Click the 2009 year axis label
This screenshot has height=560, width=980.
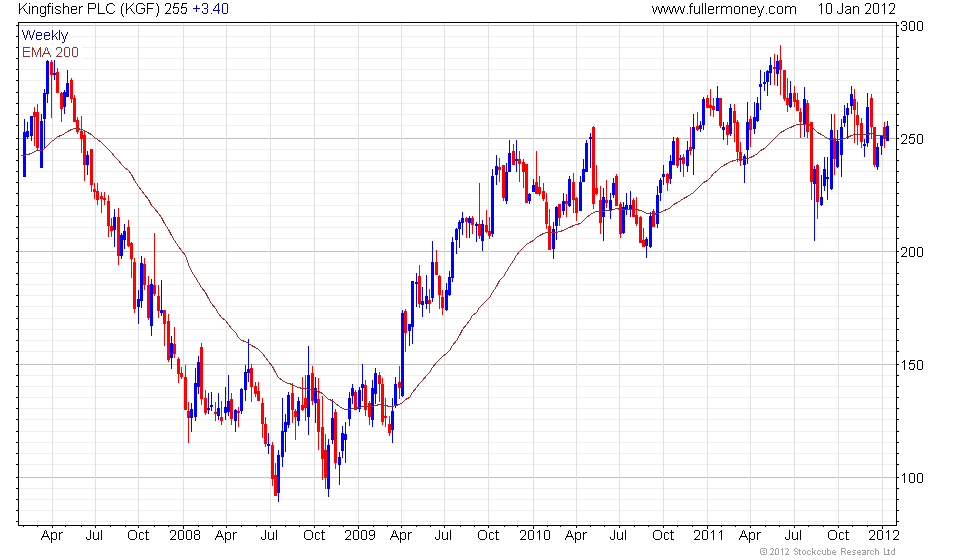pos(360,536)
